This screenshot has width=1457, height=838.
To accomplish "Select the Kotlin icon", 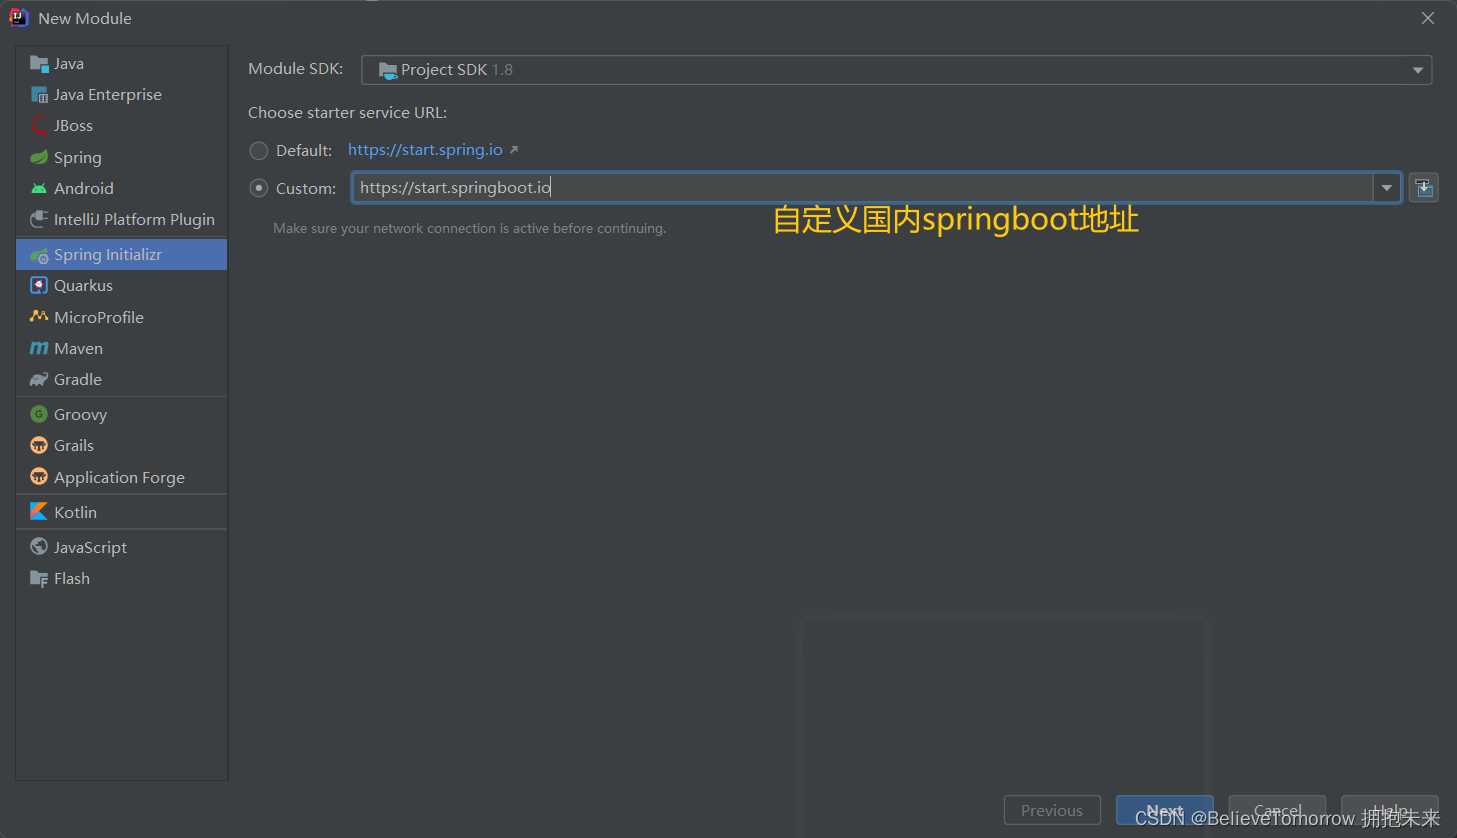I will point(39,511).
